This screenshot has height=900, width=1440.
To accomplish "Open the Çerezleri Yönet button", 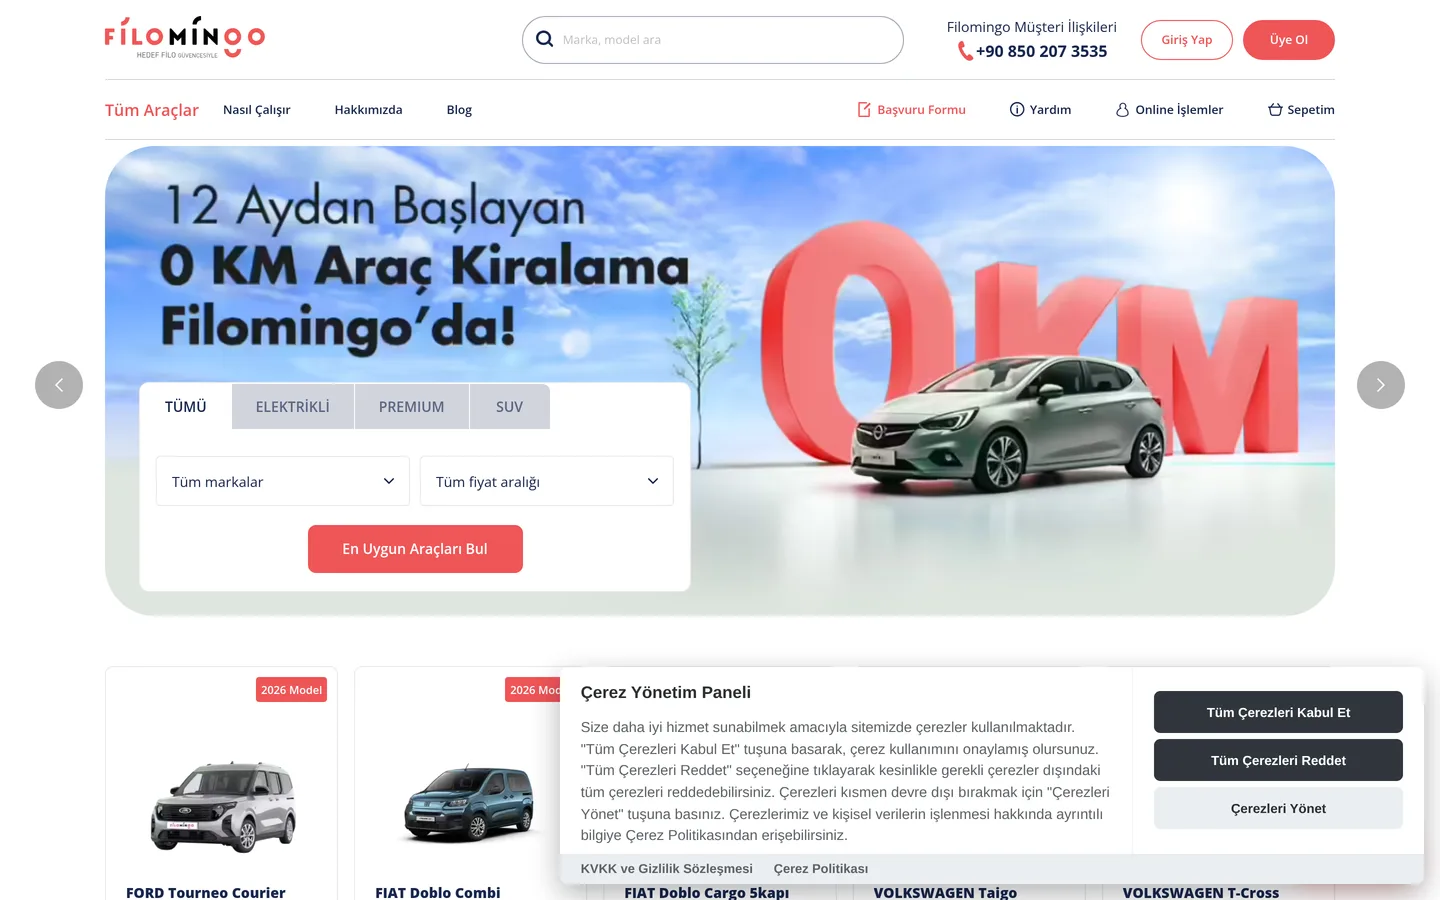I will coord(1278,808).
